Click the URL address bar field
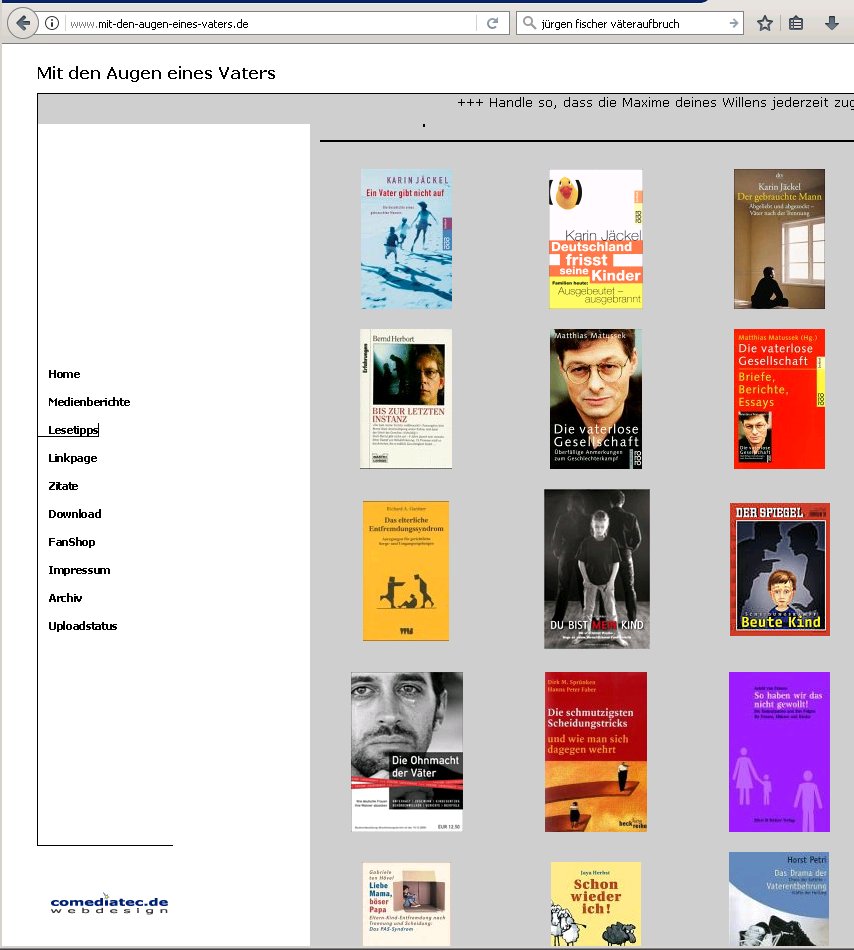This screenshot has height=950, width=854. [270, 23]
